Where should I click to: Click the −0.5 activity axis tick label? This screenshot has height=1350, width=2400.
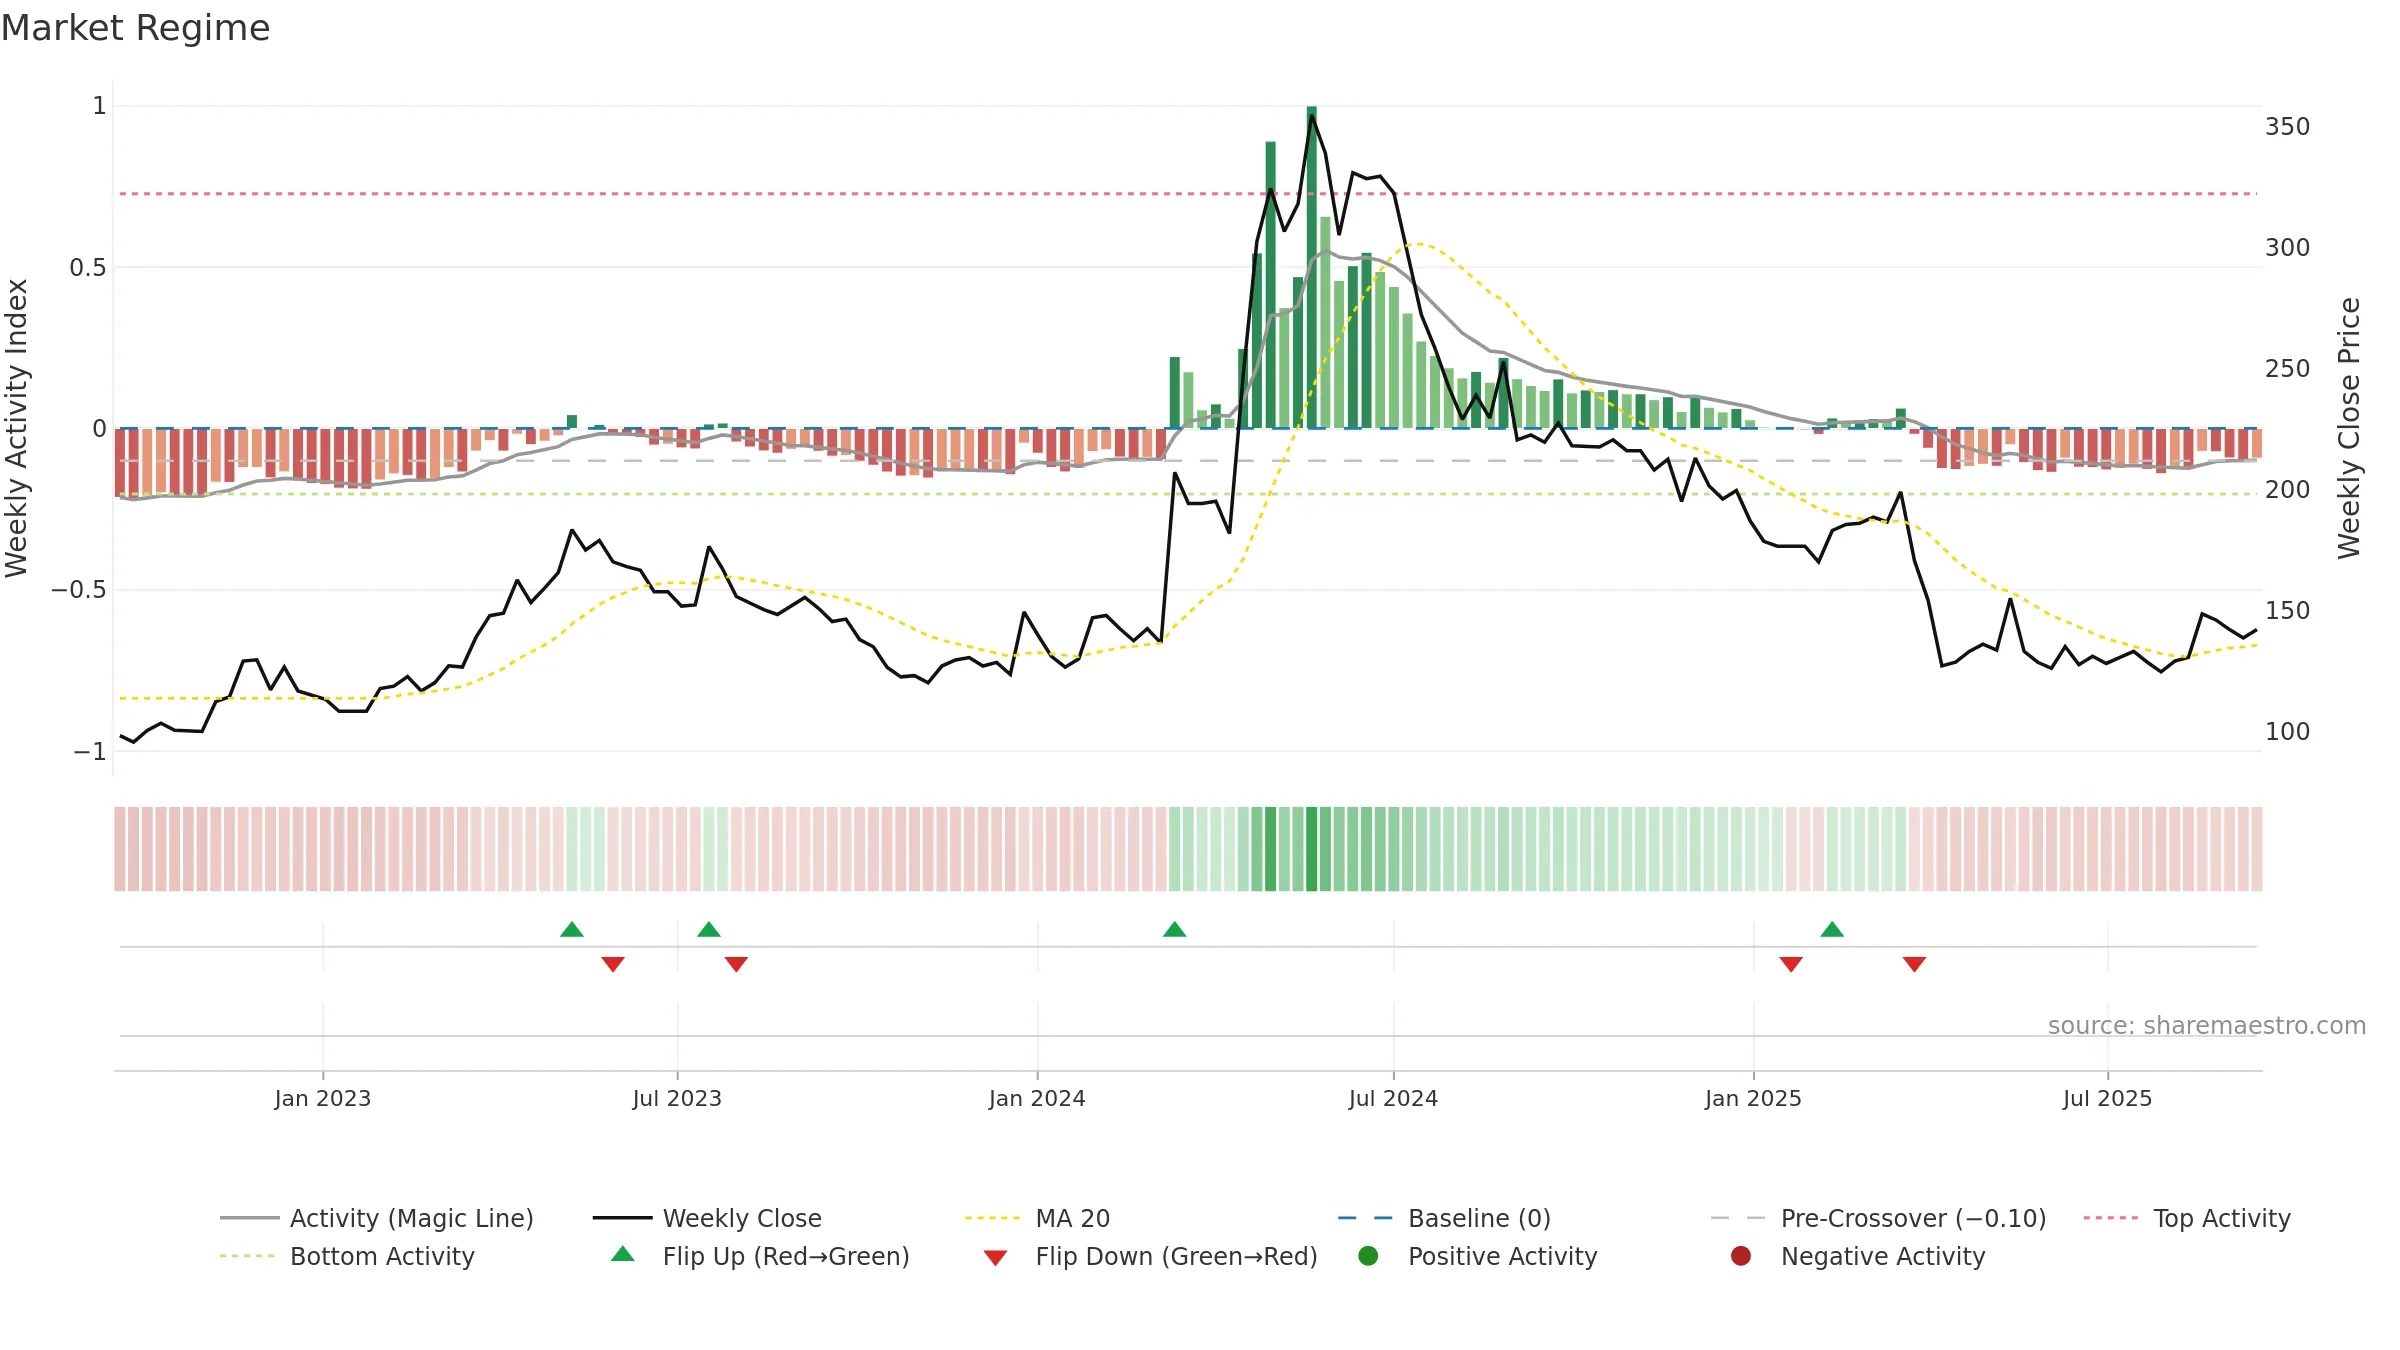[79, 590]
